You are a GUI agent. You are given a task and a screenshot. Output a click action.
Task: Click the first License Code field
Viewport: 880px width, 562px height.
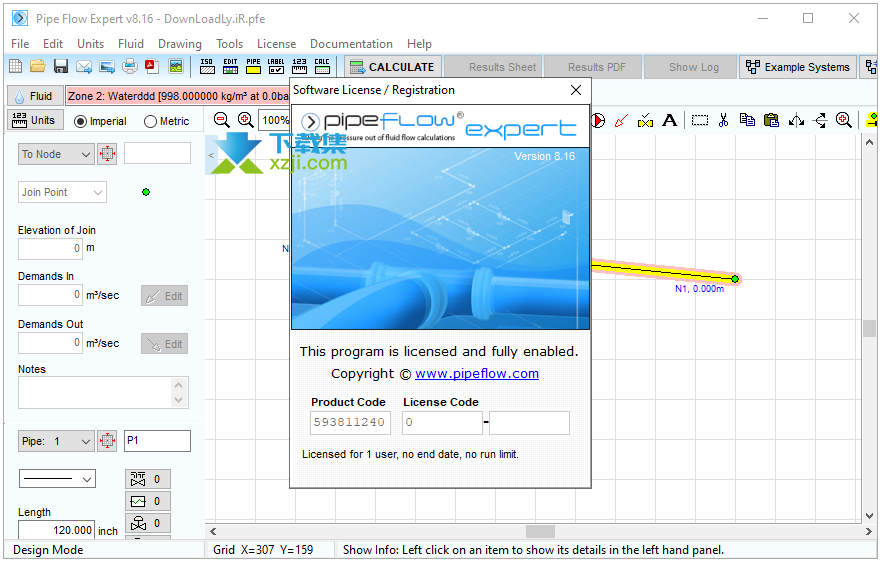[442, 422]
